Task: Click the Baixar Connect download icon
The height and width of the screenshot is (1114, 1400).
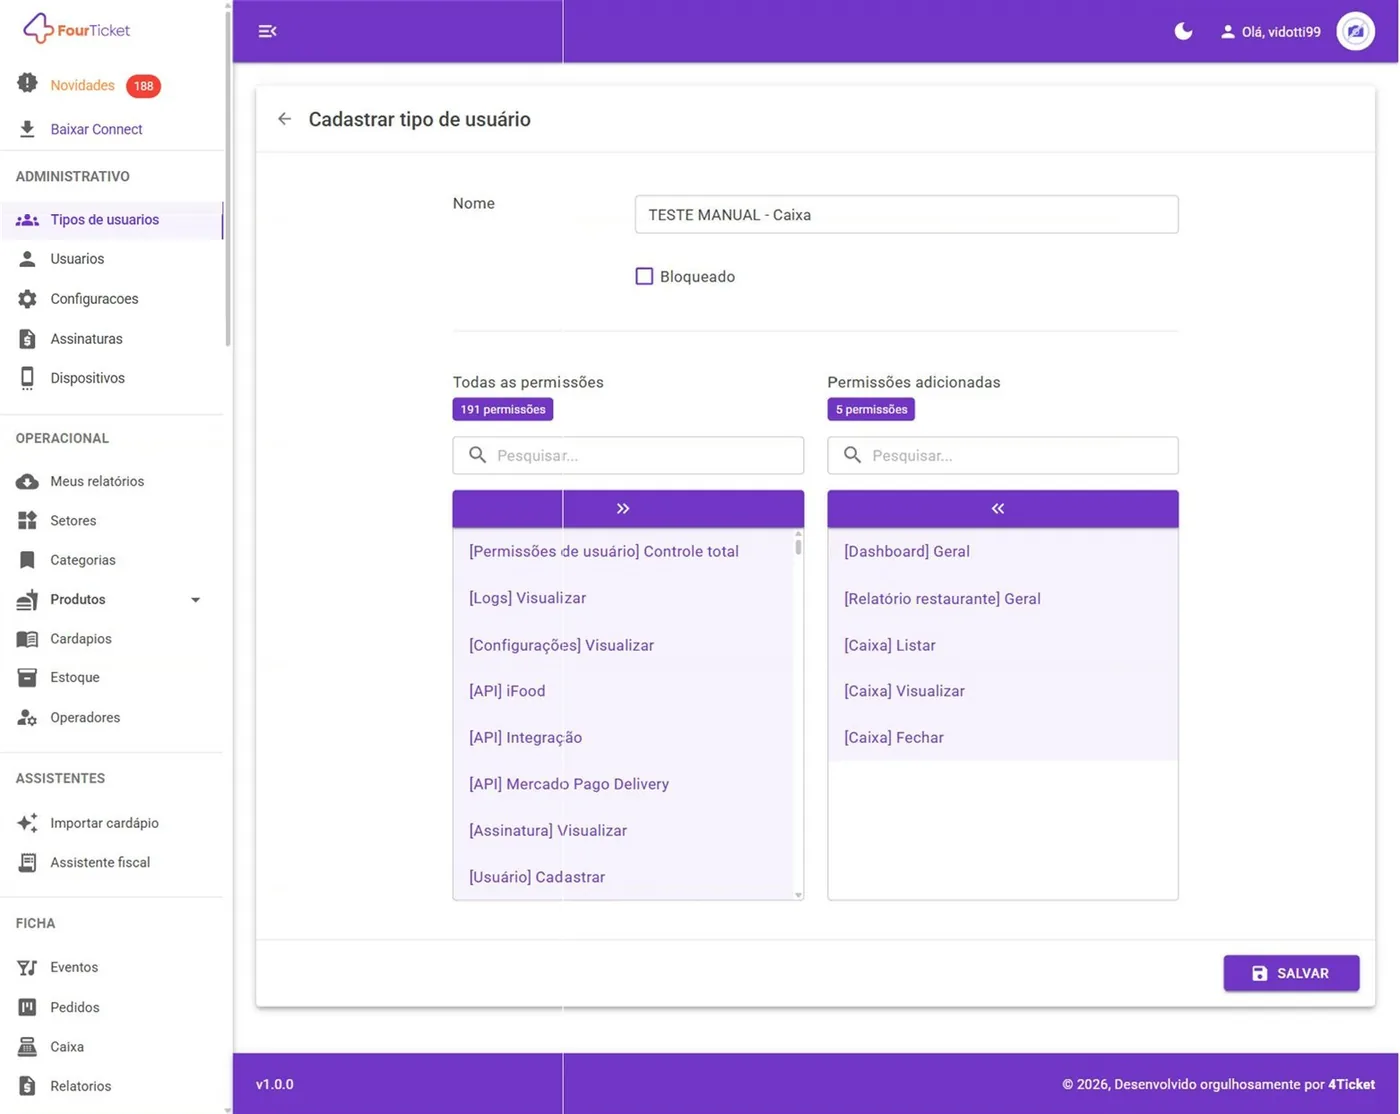Action: [27, 129]
